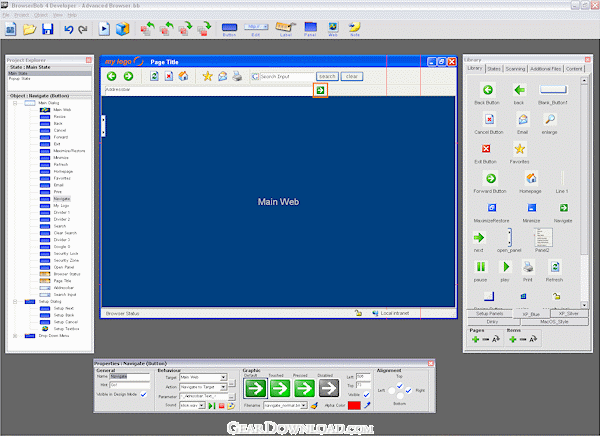Viewport: 600px width, 436px height.
Task: Toggle the Visible checkbox in Graphic section
Action: pos(366,395)
